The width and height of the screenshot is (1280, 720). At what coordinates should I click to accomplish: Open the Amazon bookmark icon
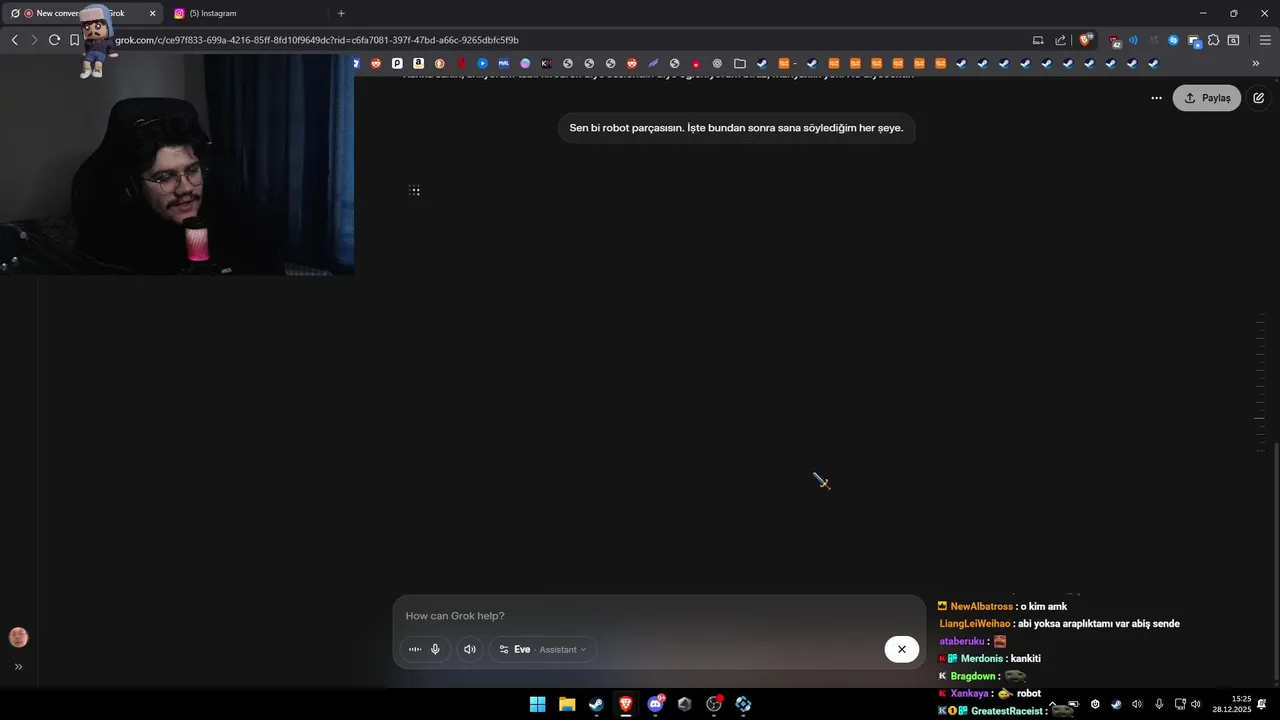pyautogui.click(x=418, y=63)
